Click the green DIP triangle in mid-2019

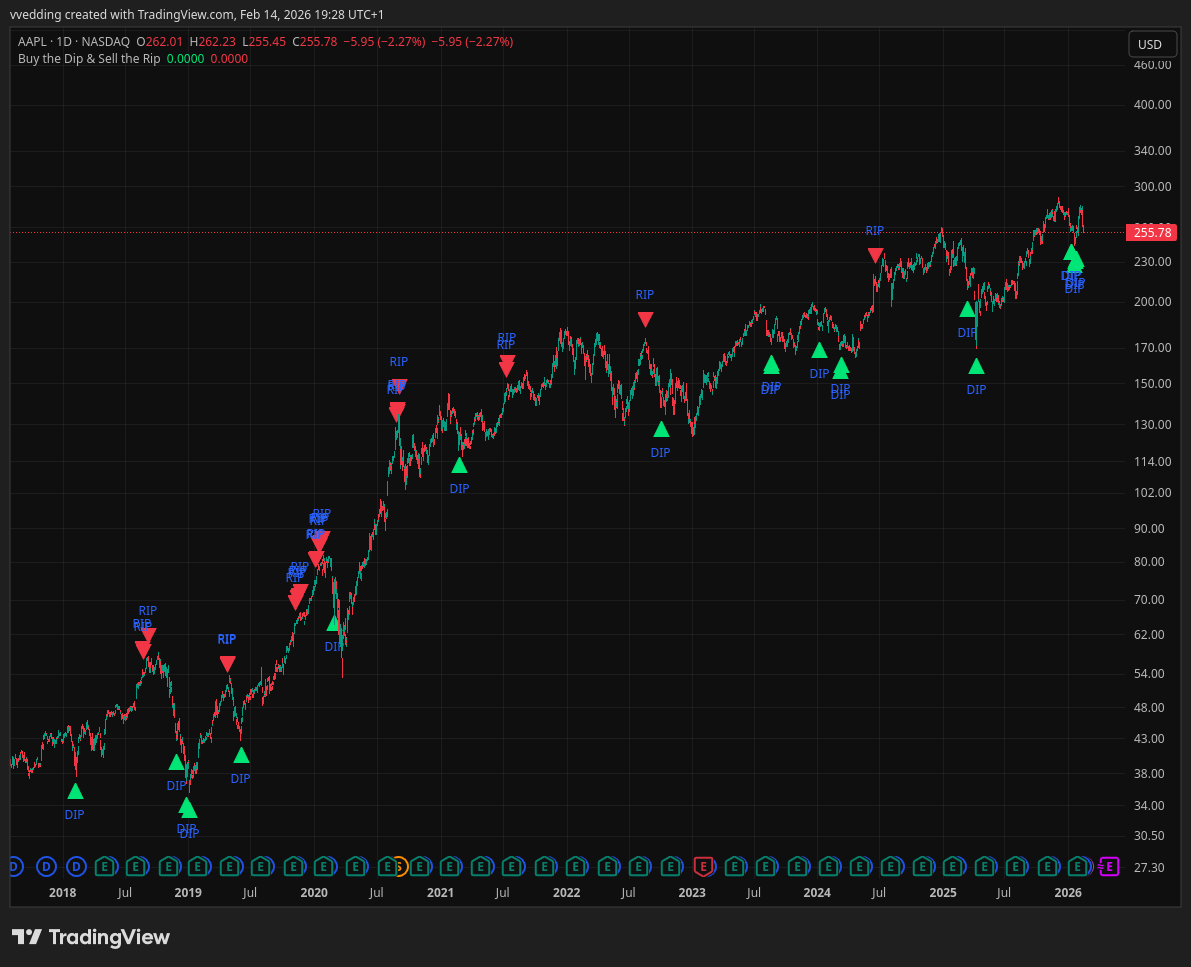pos(241,755)
